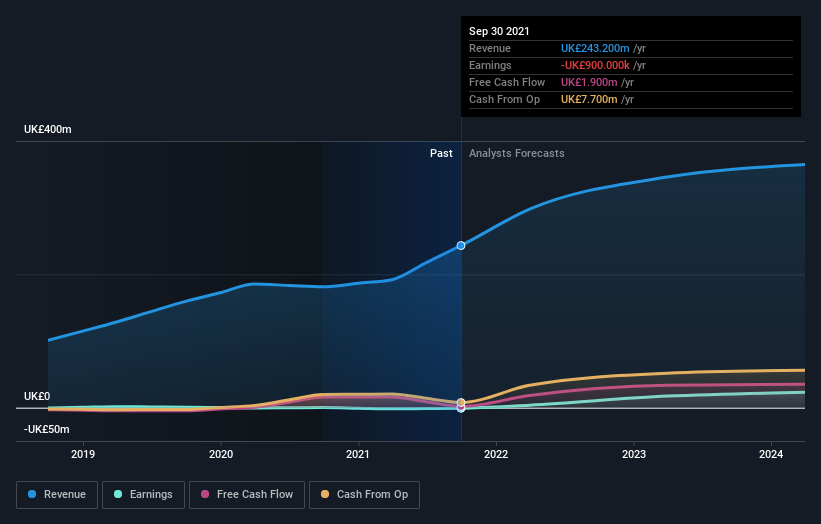Toggle the Revenue legend button

pyautogui.click(x=57, y=495)
